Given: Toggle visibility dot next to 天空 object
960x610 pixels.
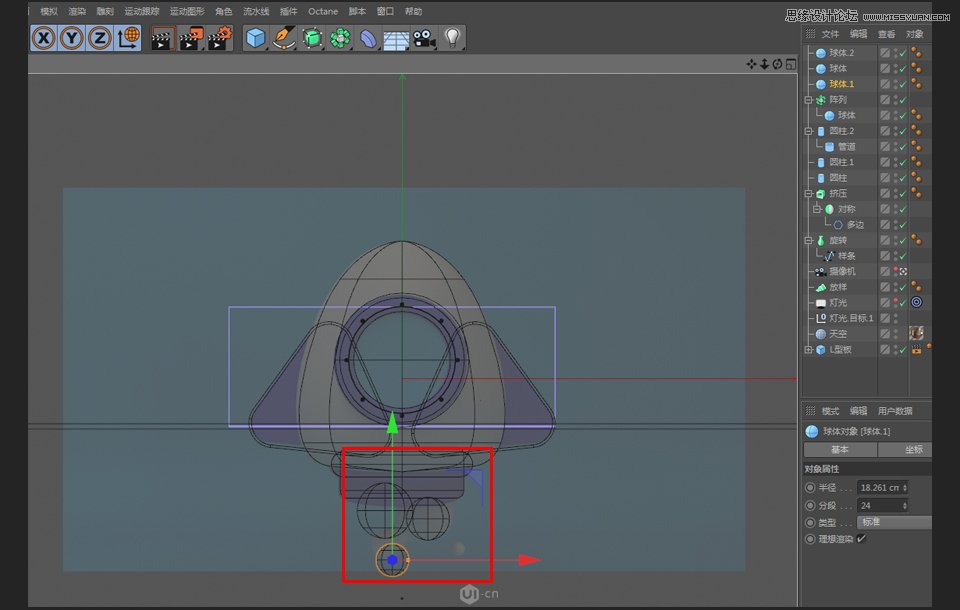Looking at the screenshot, I should tap(897, 333).
